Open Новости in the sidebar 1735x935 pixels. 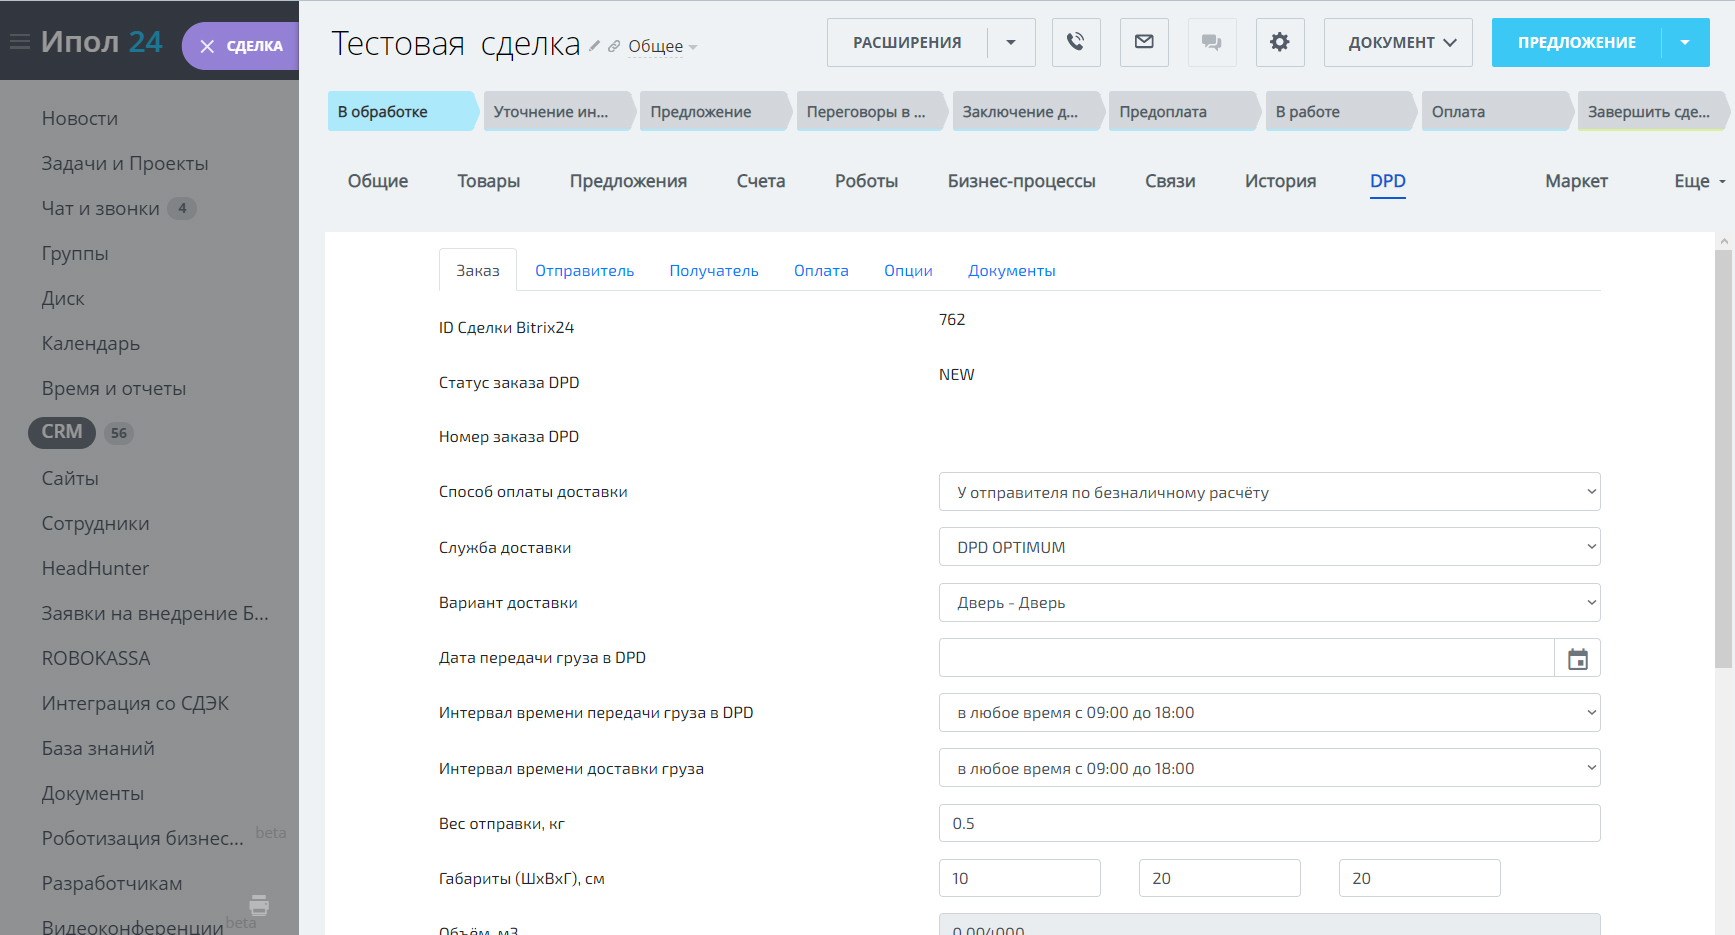80,118
